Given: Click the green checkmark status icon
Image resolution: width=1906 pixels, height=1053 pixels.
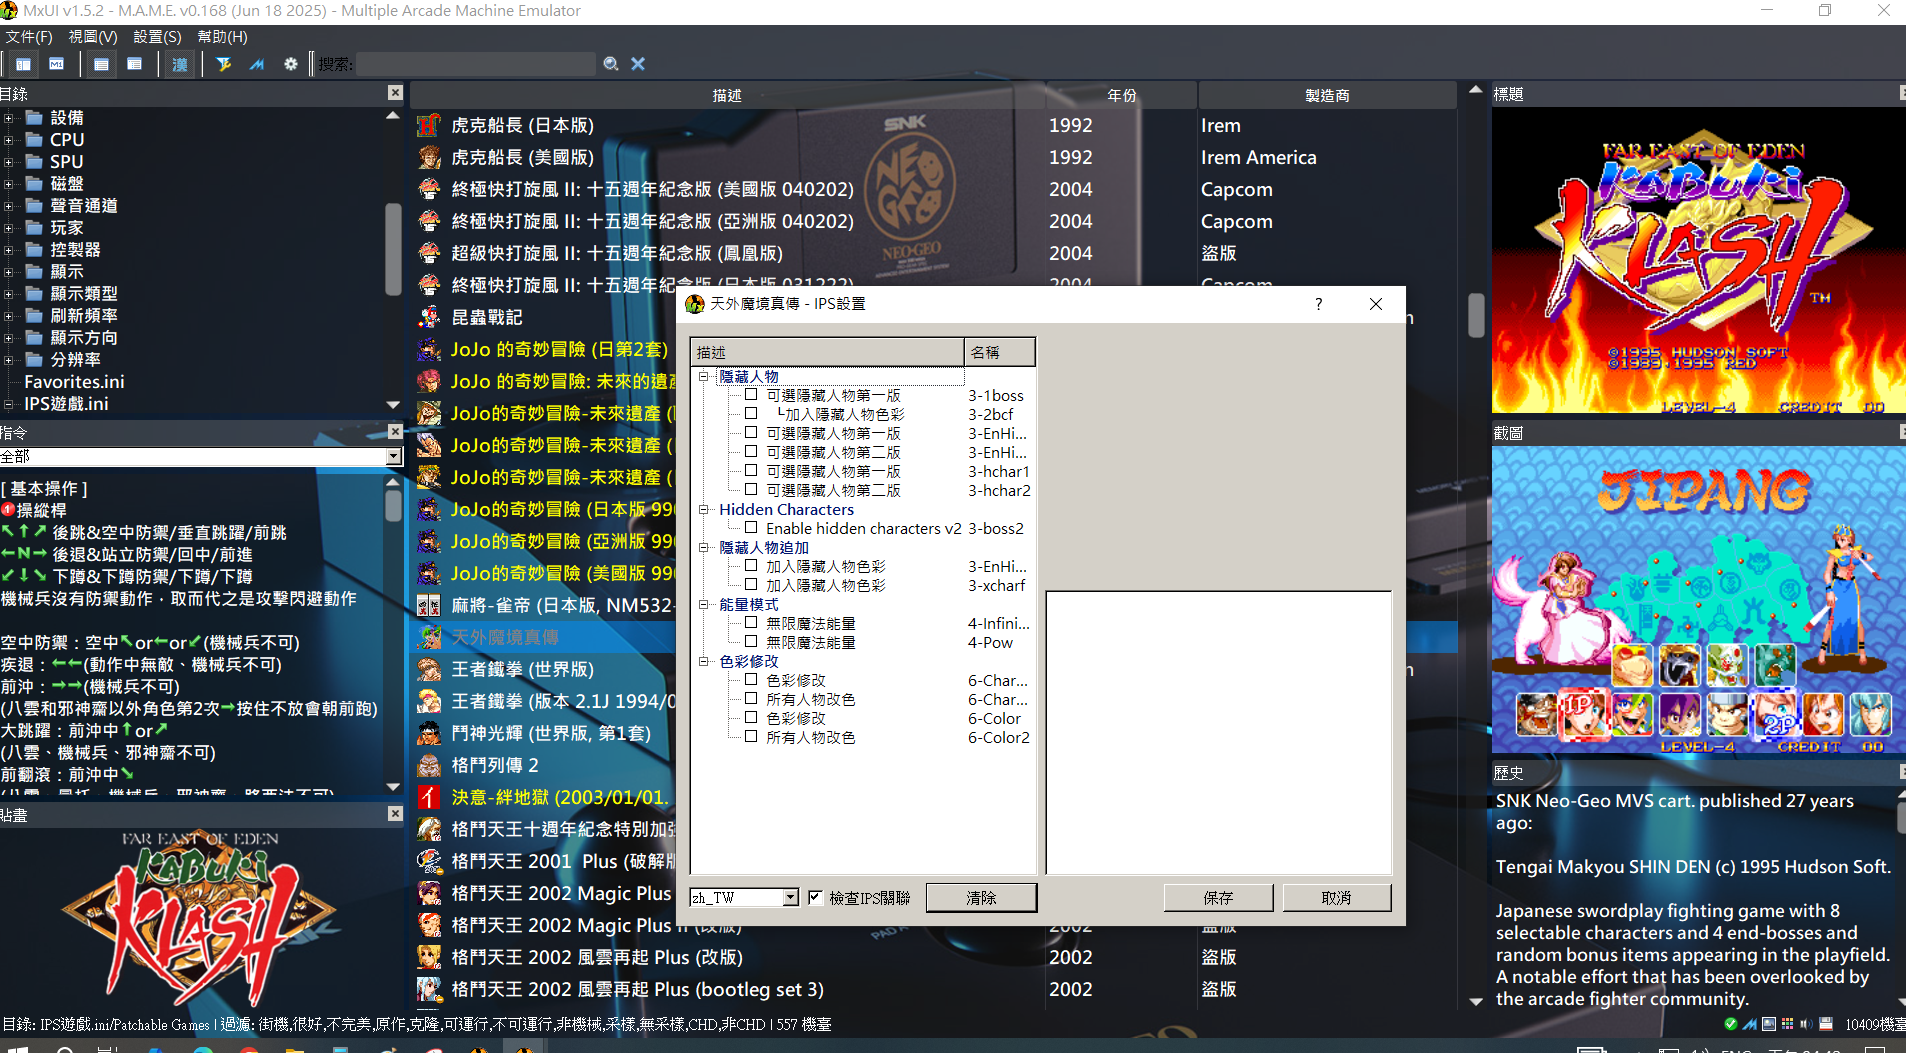Looking at the screenshot, I should pos(1731,1024).
